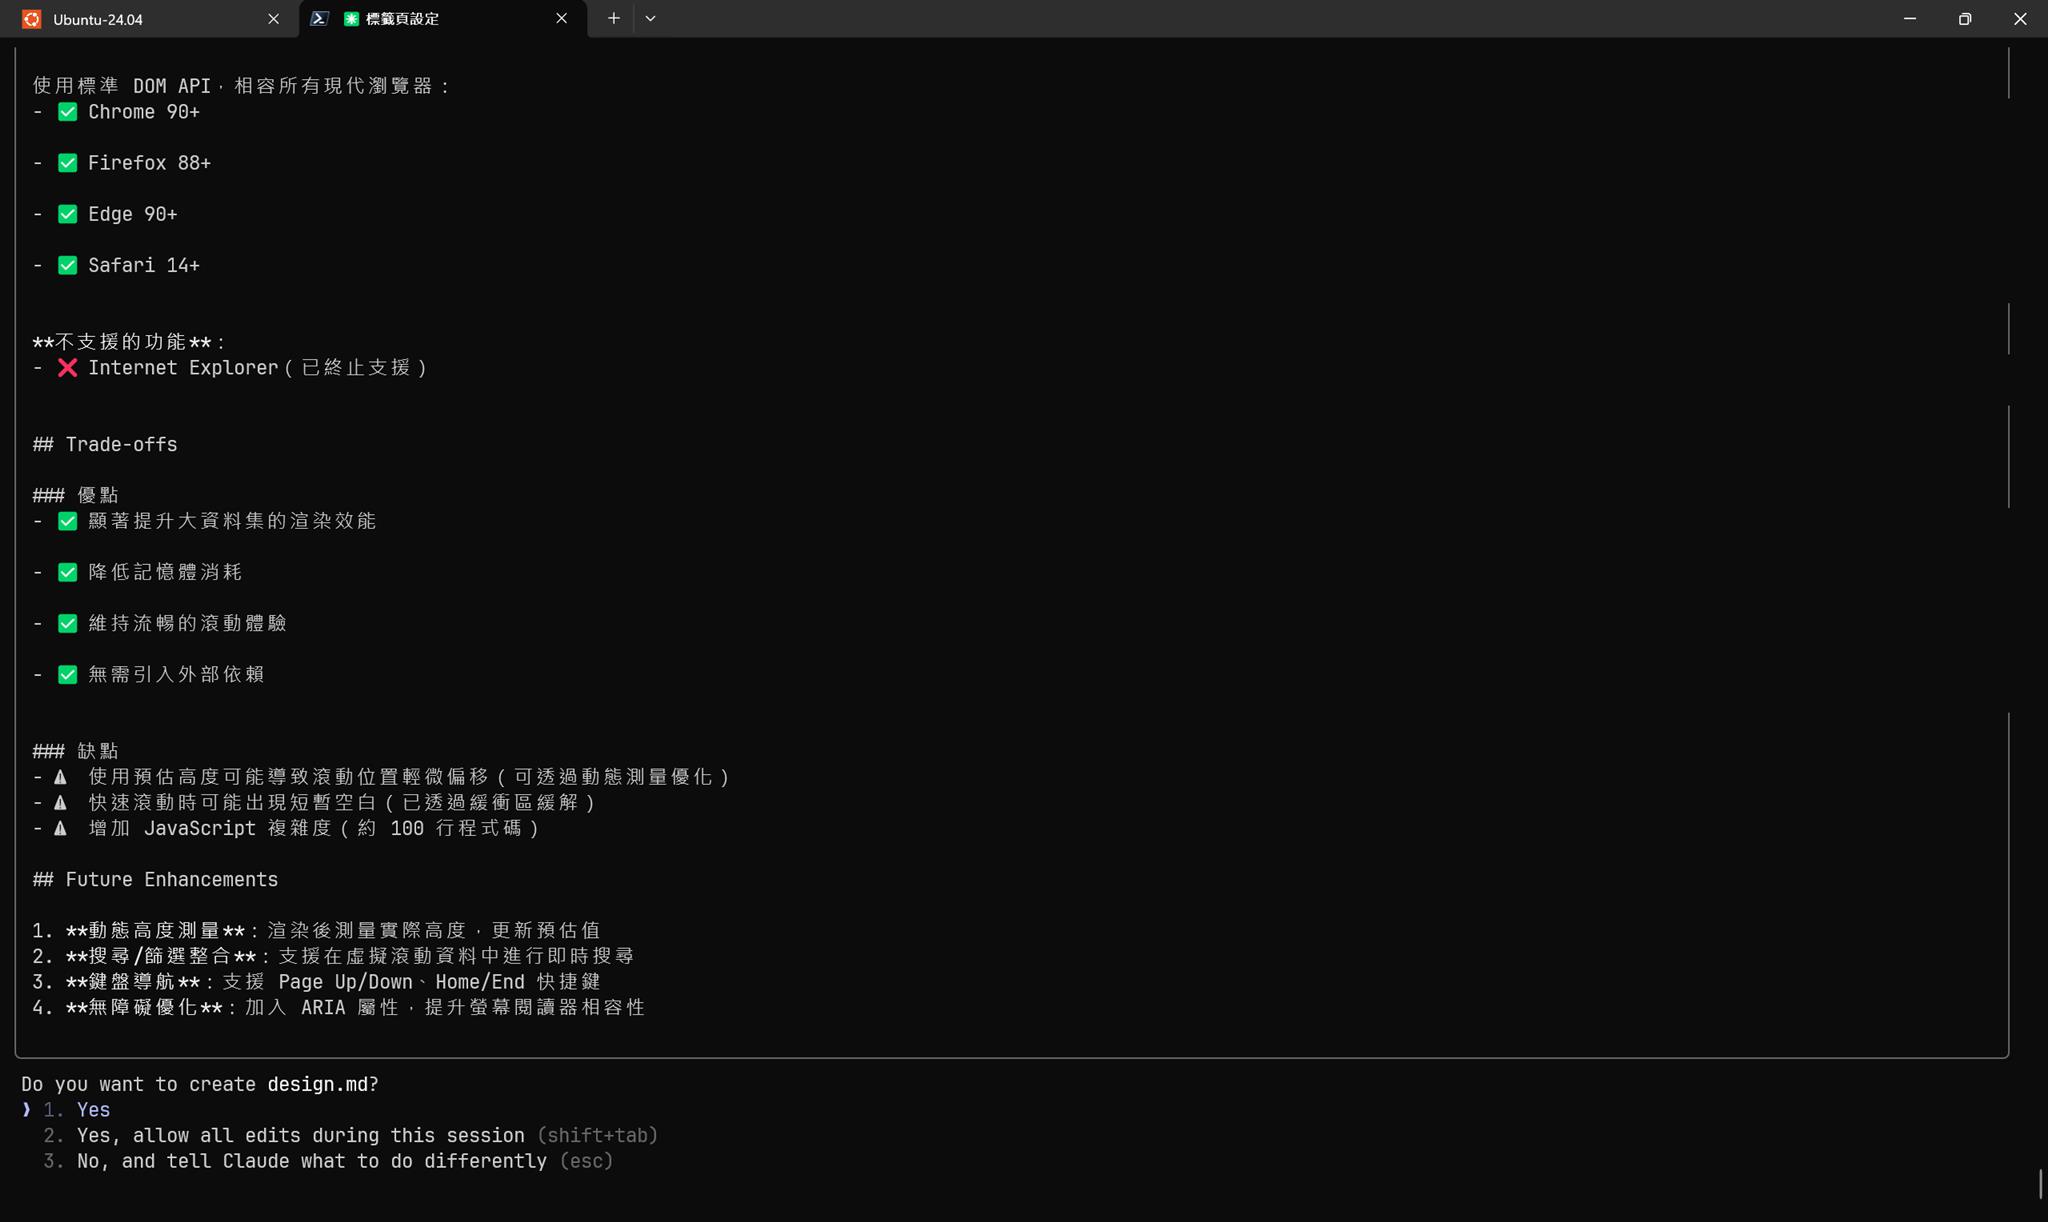Click the Ubuntu logo icon in first tab
The width and height of the screenshot is (2048, 1222).
pyautogui.click(x=32, y=19)
